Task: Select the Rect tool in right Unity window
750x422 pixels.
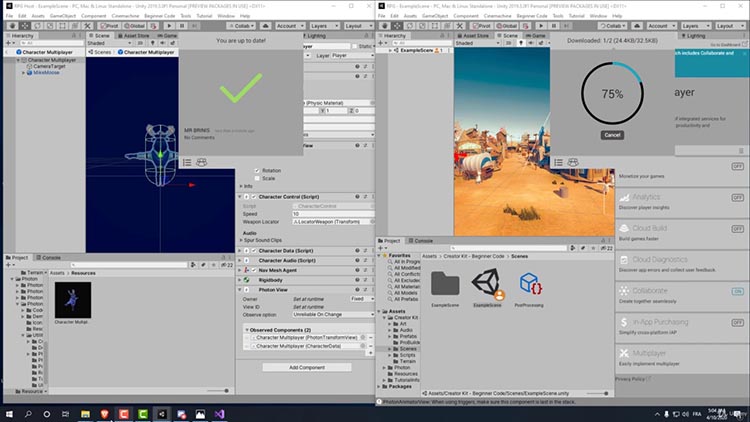Action: coord(434,26)
